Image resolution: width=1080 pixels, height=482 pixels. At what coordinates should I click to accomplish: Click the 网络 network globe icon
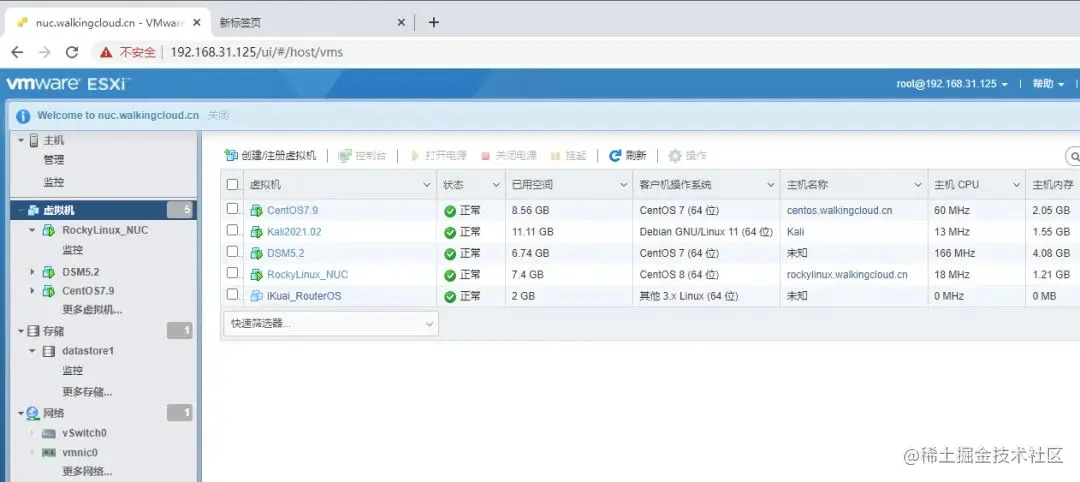click(33, 413)
